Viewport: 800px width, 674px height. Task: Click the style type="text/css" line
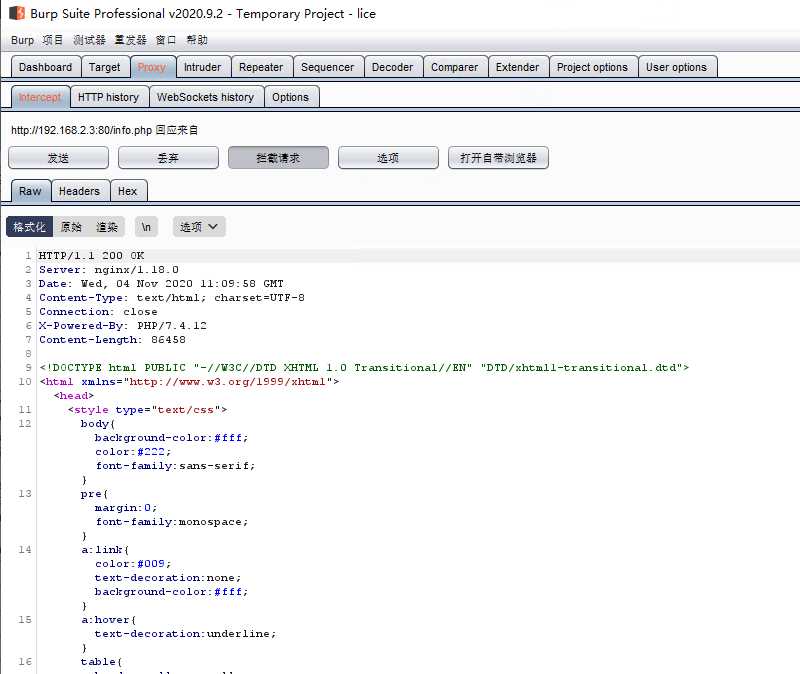coord(147,410)
